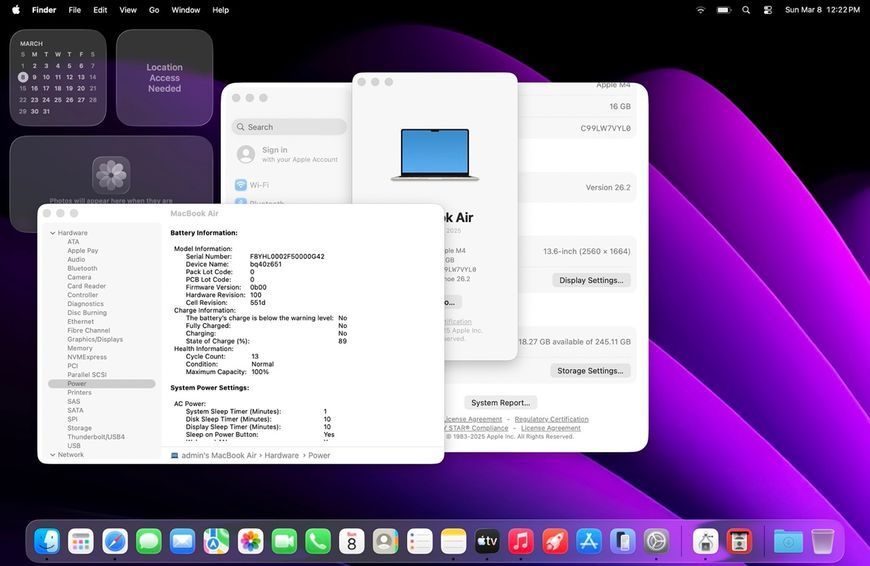Open Safari from the dock
Image resolution: width=870 pixels, height=566 pixels.
tap(115, 541)
